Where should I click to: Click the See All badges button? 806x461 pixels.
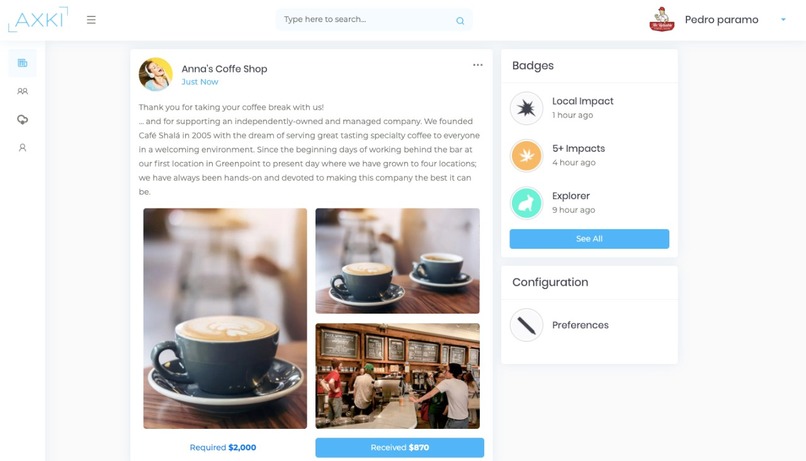(589, 239)
